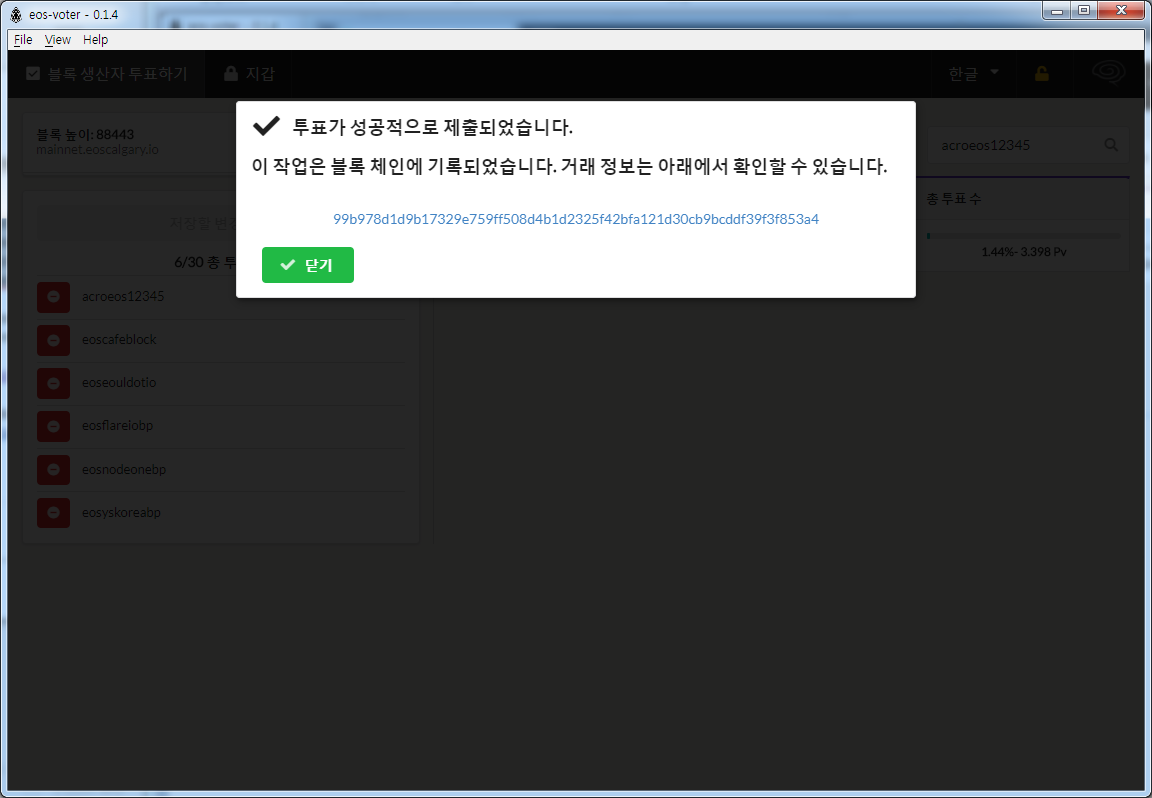Click the 1.44%- 3.398 Pv value
Image resolution: width=1152 pixels, height=798 pixels.
coord(1024,252)
